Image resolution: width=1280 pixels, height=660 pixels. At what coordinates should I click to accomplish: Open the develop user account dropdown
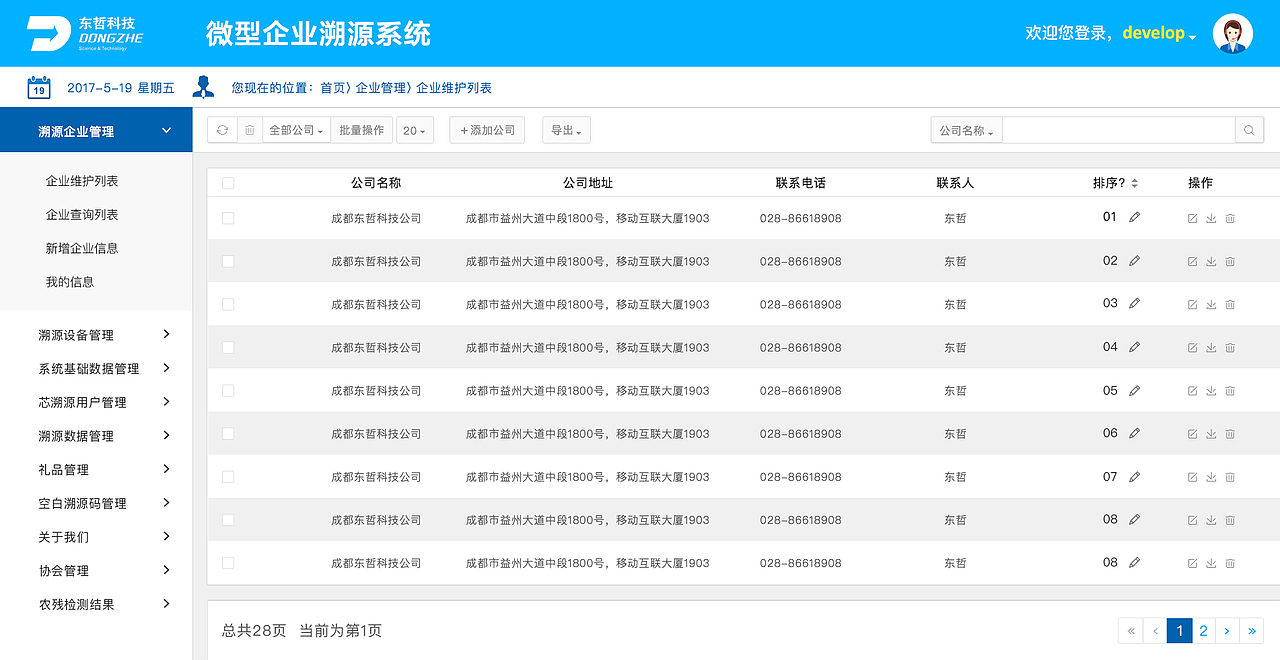[1159, 33]
